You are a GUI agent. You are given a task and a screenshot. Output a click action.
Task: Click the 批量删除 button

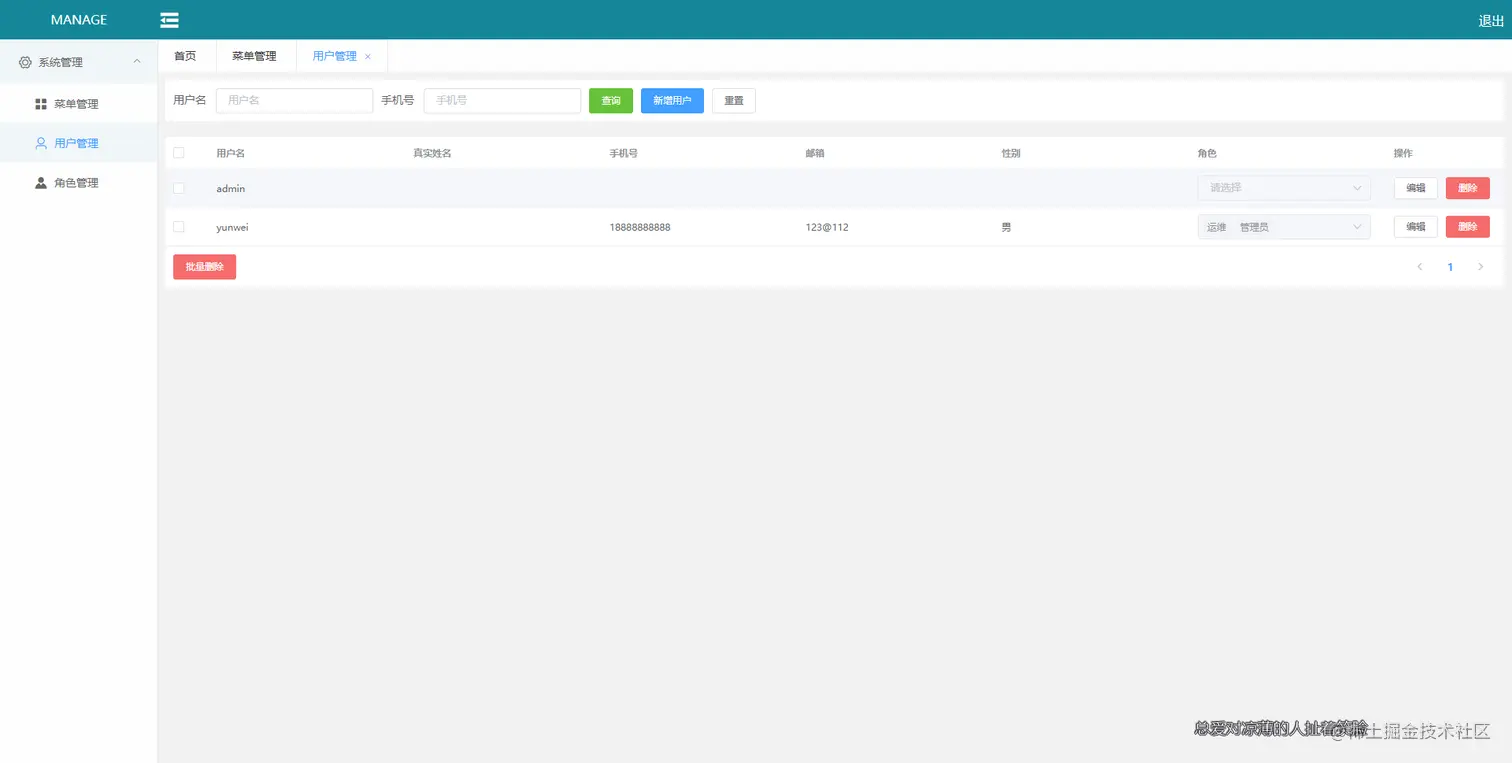205,267
